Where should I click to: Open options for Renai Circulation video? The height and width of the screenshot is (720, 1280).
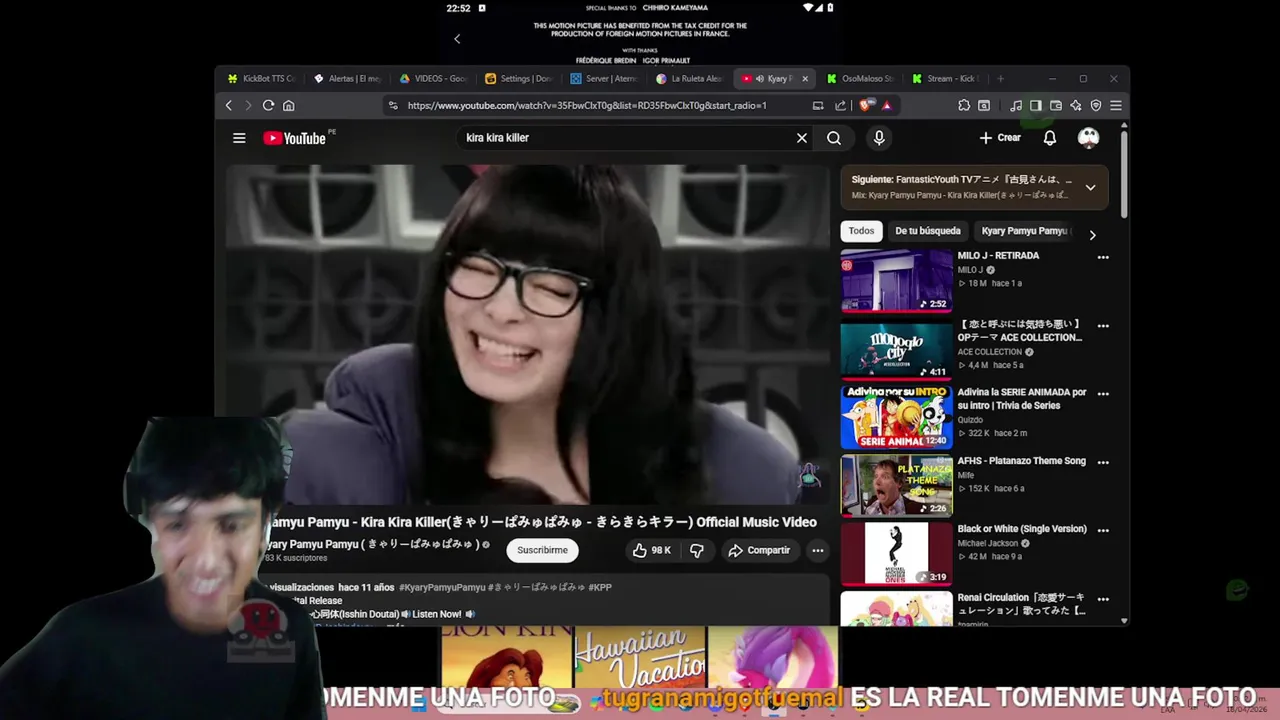(x=1103, y=599)
